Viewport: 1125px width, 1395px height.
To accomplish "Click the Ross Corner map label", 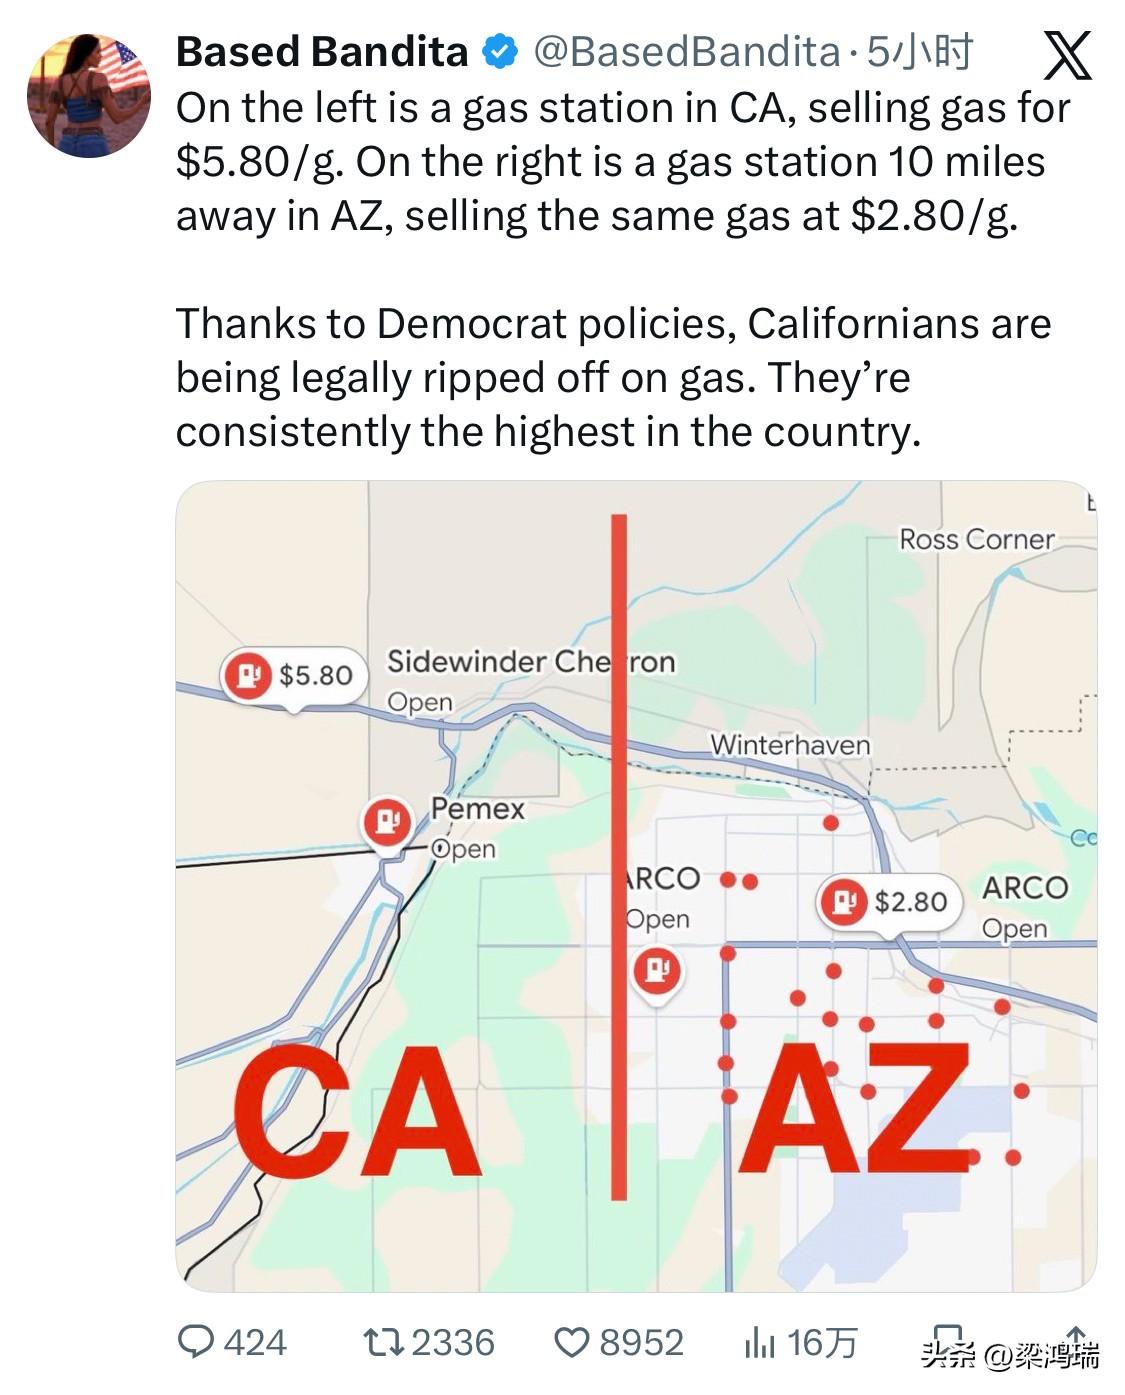I will click(x=976, y=540).
